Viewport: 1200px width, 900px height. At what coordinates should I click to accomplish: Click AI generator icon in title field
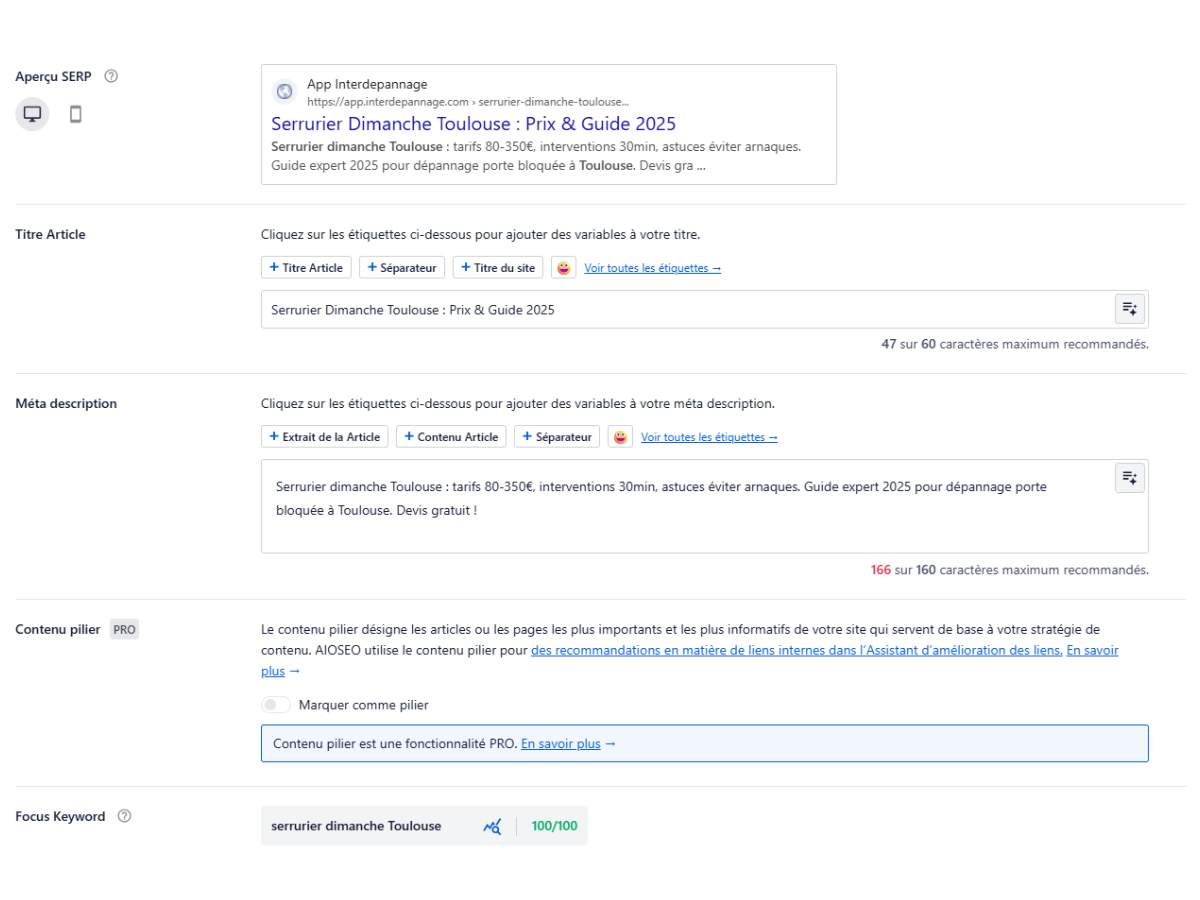[x=1129, y=309]
